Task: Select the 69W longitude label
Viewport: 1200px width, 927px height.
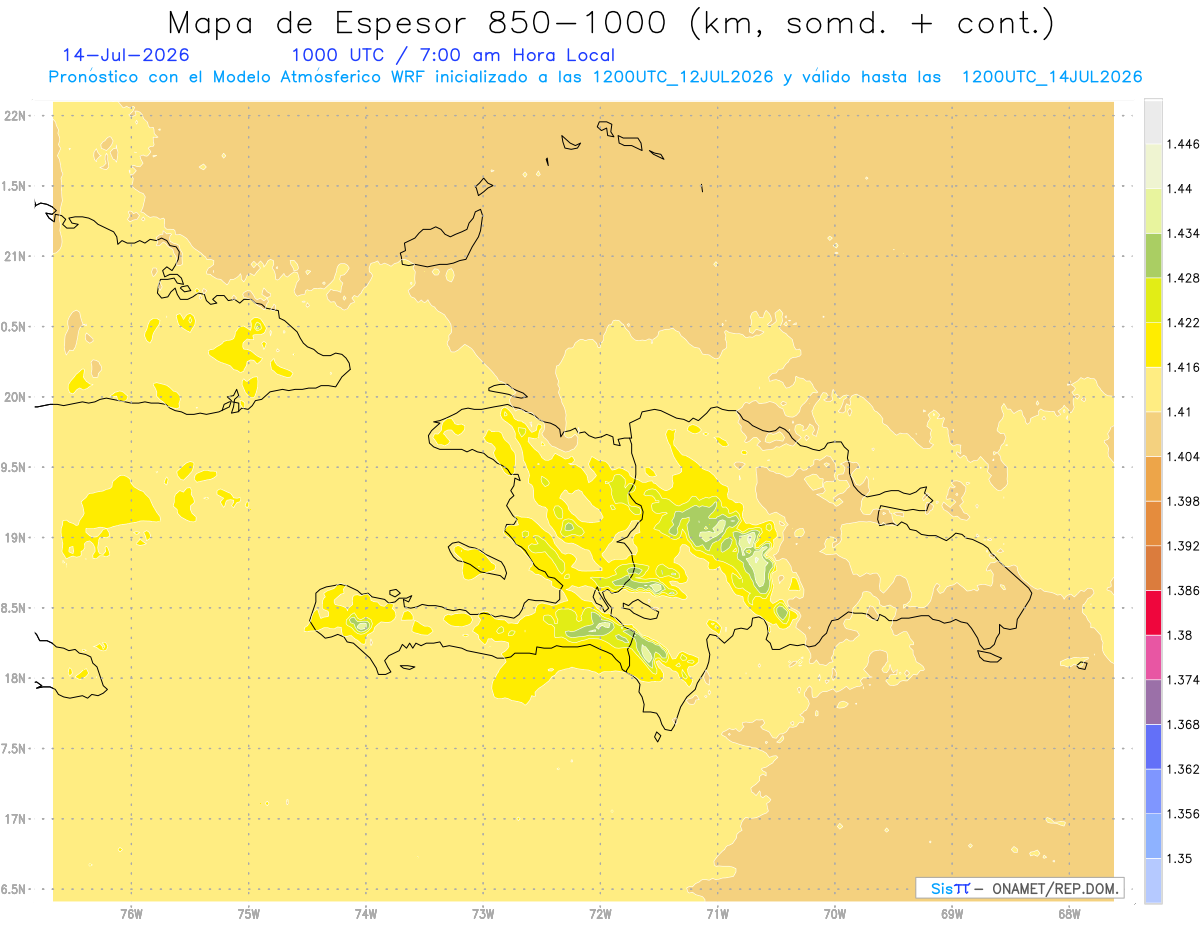Action: click(952, 913)
